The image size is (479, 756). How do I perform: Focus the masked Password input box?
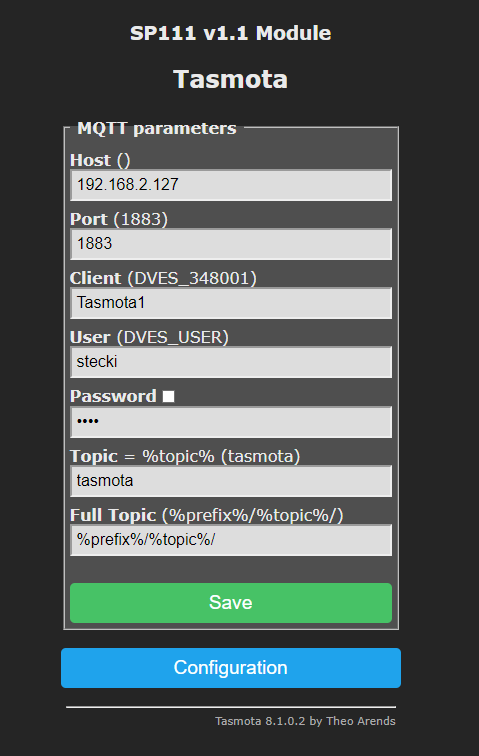pos(231,422)
